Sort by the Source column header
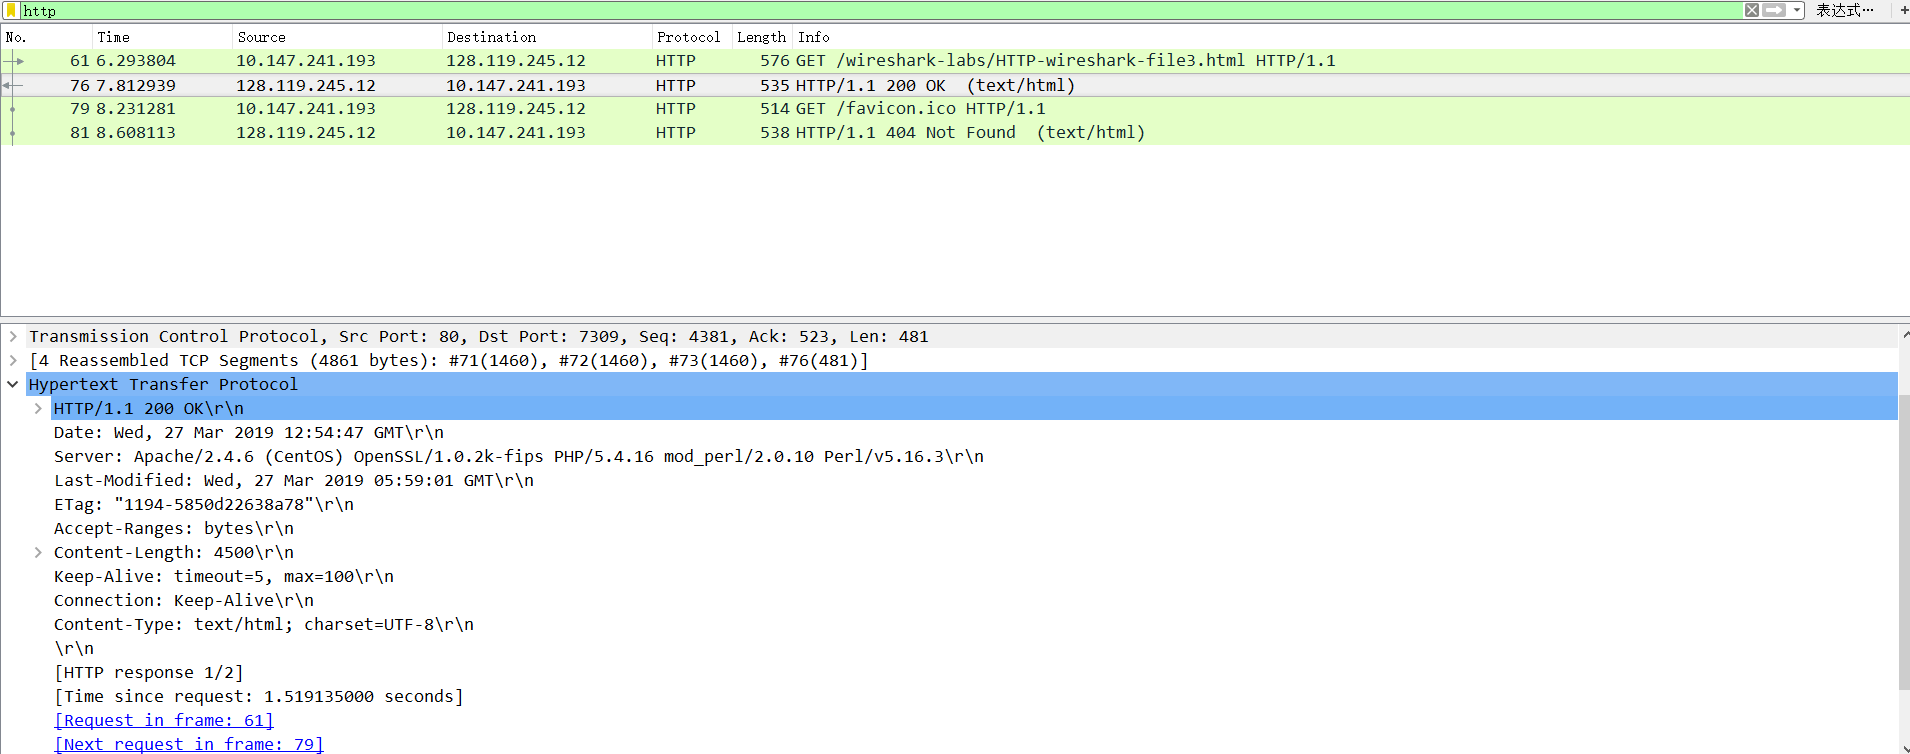This screenshot has height=754, width=1910. click(336, 37)
